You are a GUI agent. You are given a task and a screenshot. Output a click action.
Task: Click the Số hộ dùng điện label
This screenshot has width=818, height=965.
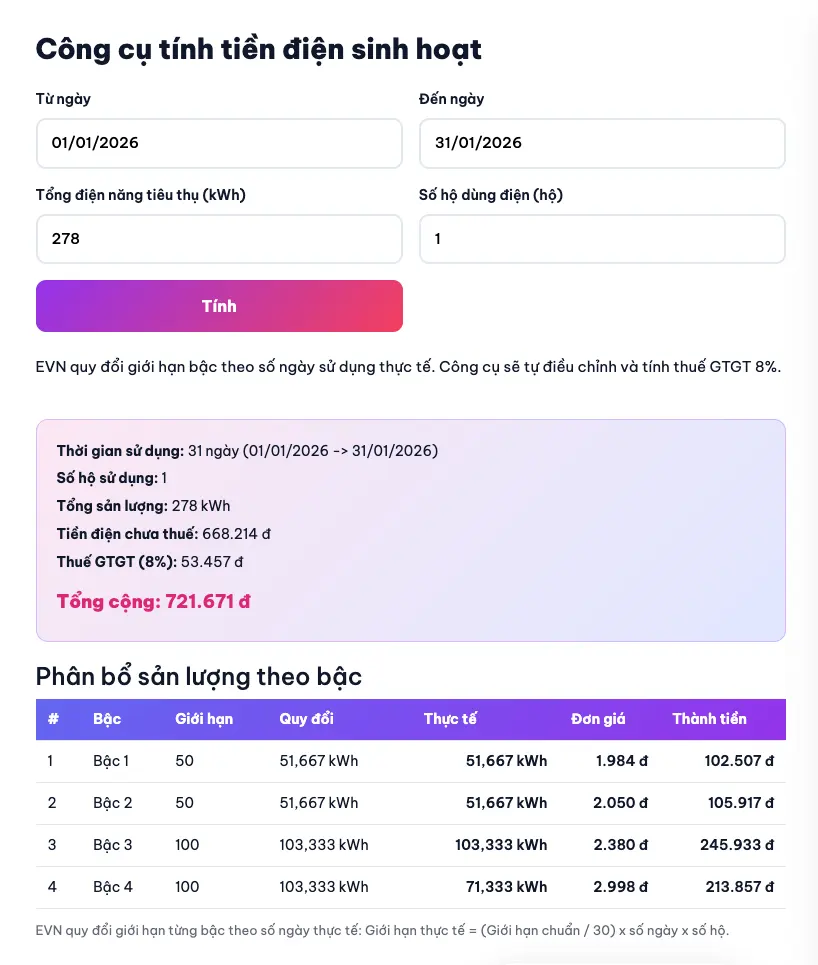pyautogui.click(x=491, y=195)
